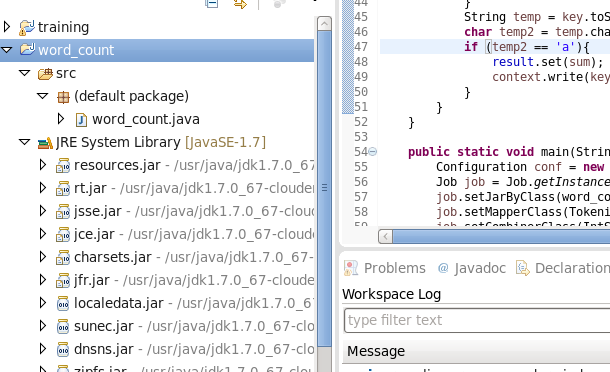Expand the rt.jar node
This screenshot has width=610, height=372.
pyautogui.click(x=43, y=188)
